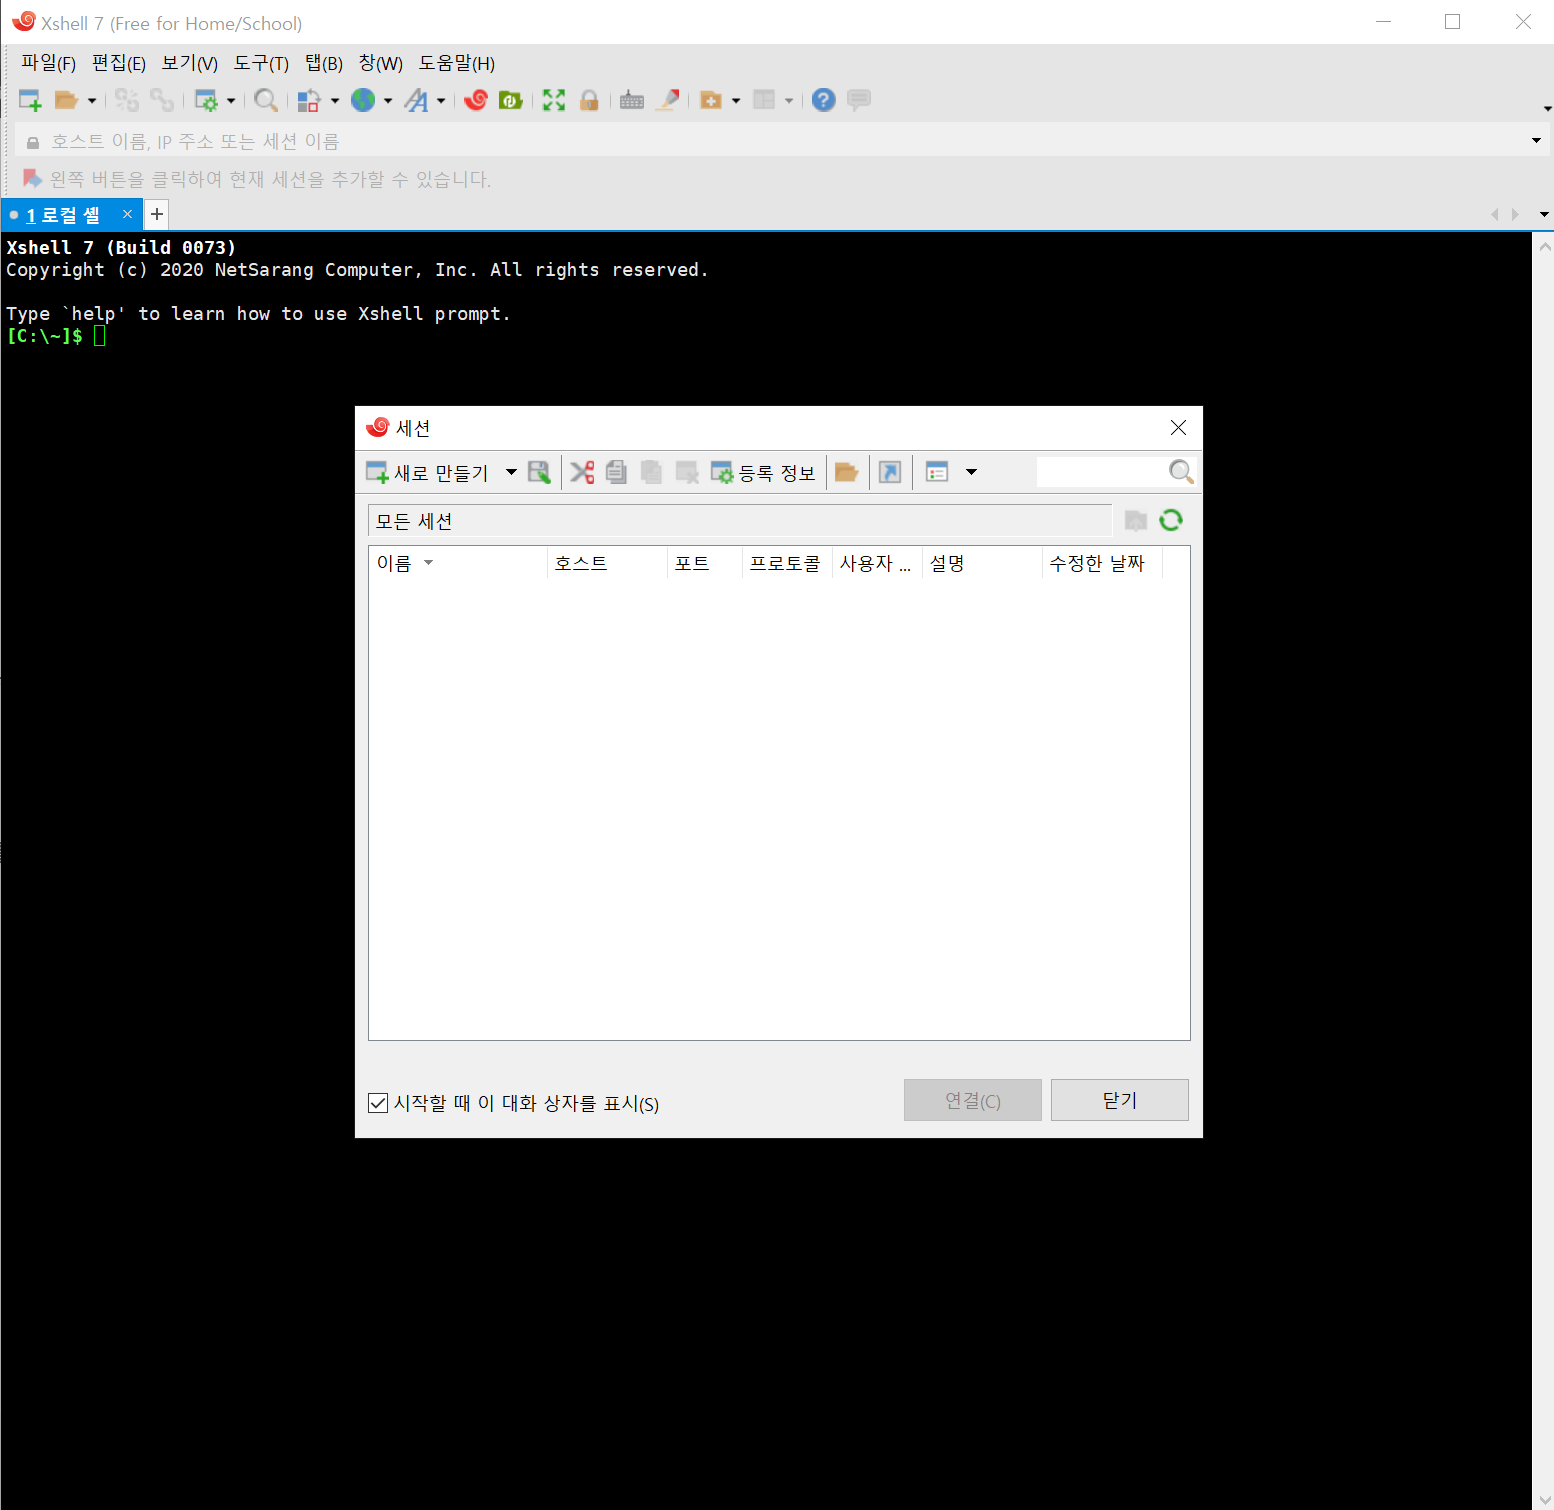Sort sessions by 설명 column header
This screenshot has height=1510, width=1554.
981,563
